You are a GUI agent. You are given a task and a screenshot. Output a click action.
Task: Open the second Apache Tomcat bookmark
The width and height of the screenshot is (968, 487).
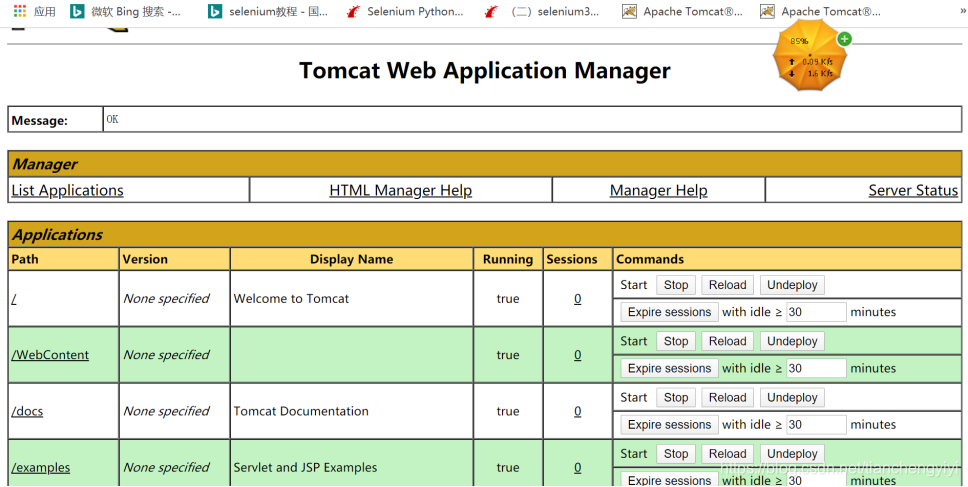820,11
